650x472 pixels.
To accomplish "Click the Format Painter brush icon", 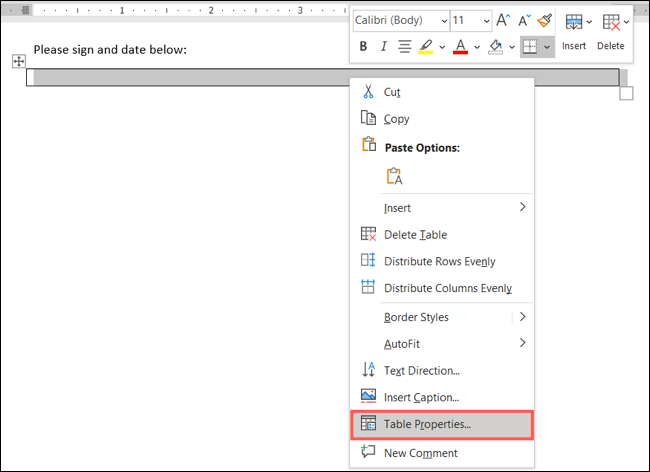I will pos(544,20).
